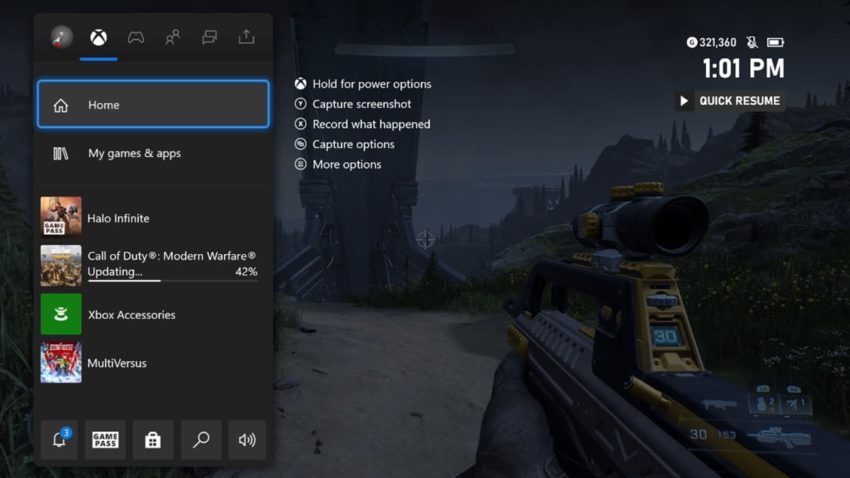850x478 pixels.
Task: Click the 1:01 PM clock
Action: click(743, 69)
